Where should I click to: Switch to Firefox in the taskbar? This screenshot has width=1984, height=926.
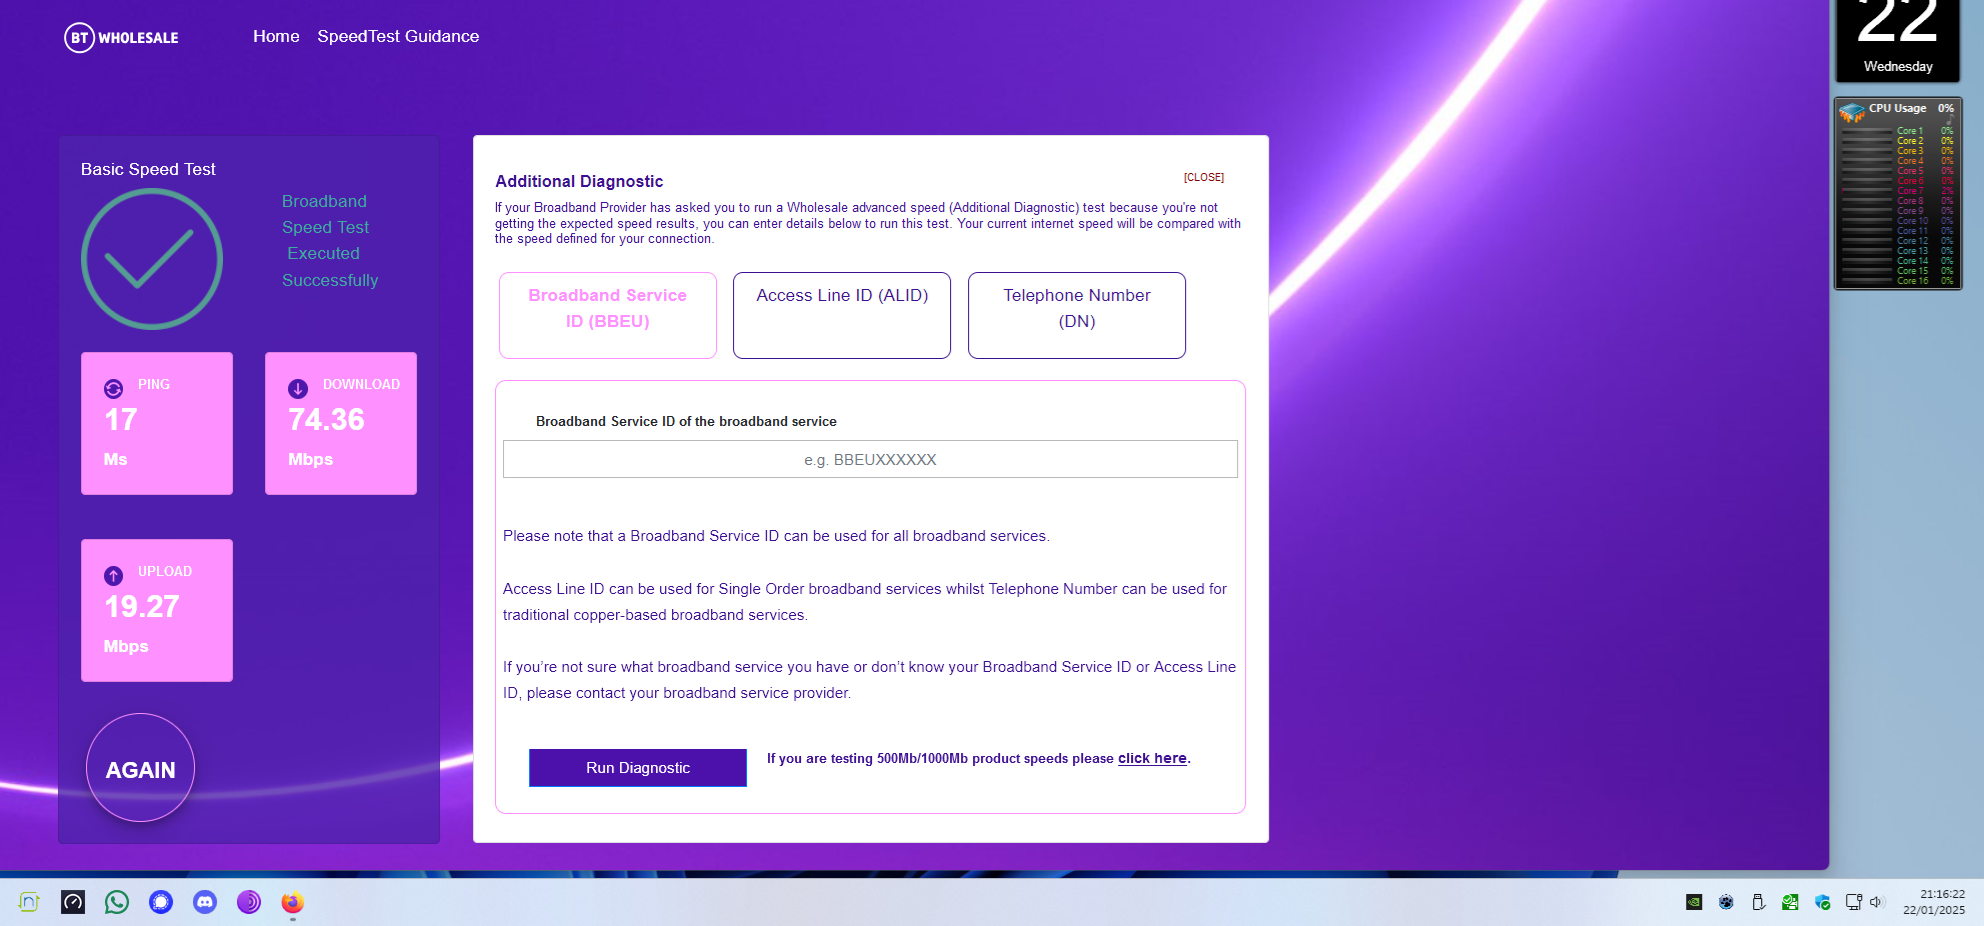click(x=292, y=902)
